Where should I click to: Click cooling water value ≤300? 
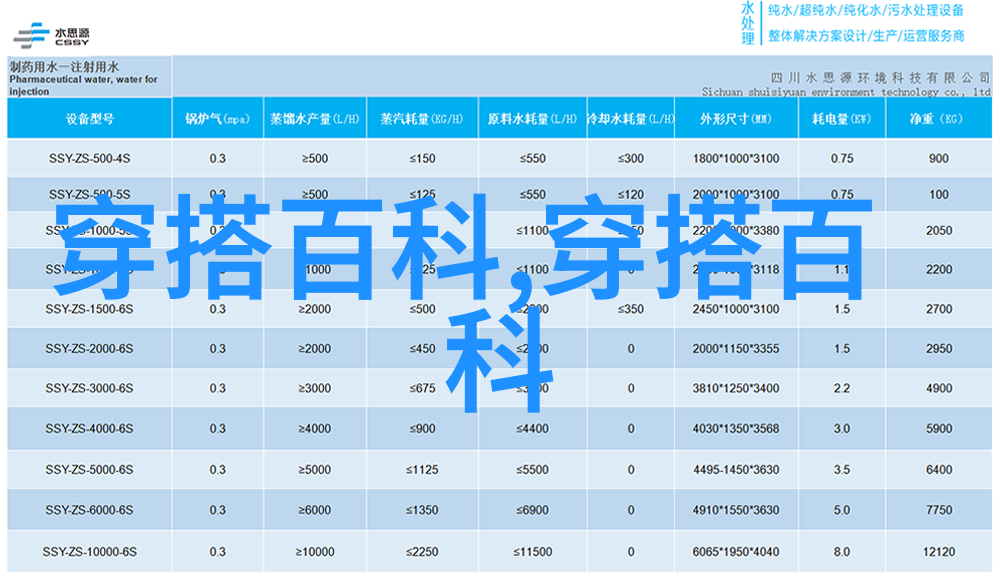pyautogui.click(x=630, y=158)
